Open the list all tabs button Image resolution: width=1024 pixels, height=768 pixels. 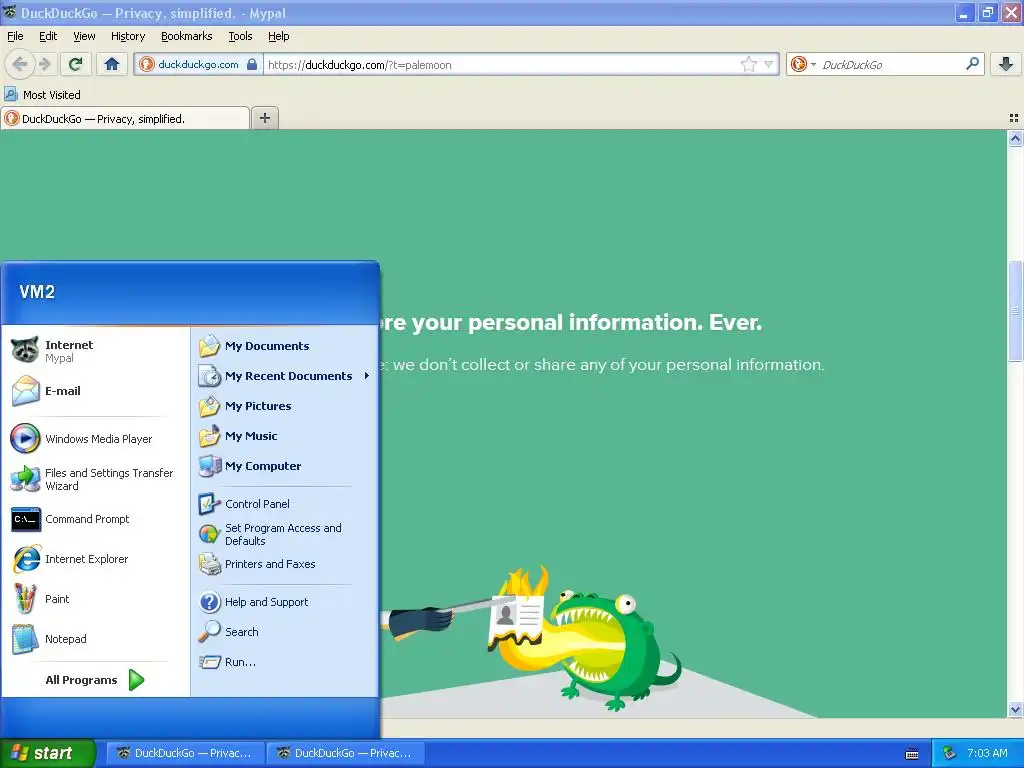(1014, 118)
